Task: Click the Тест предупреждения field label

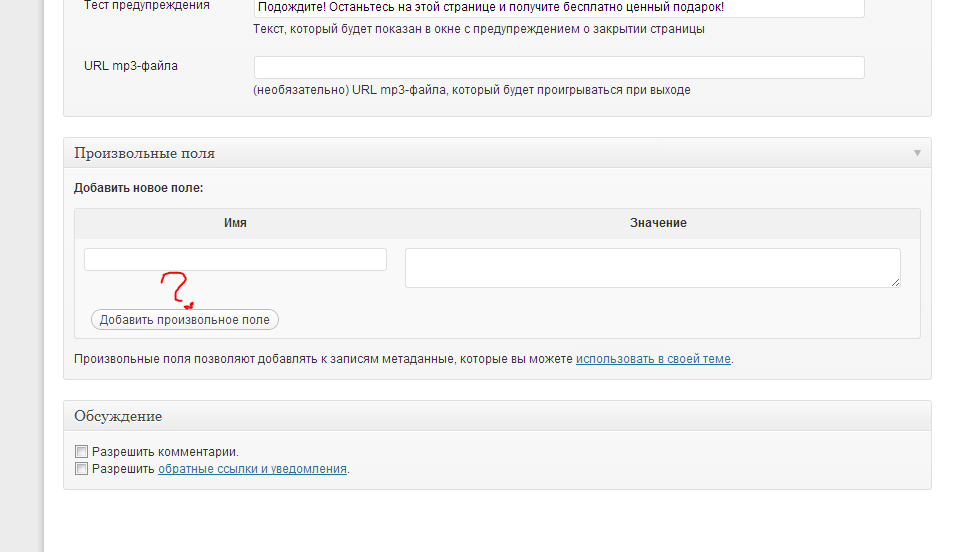Action: point(147,6)
